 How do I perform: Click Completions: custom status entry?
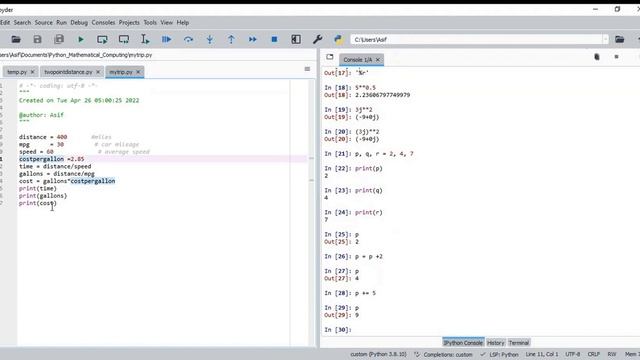[443, 354]
